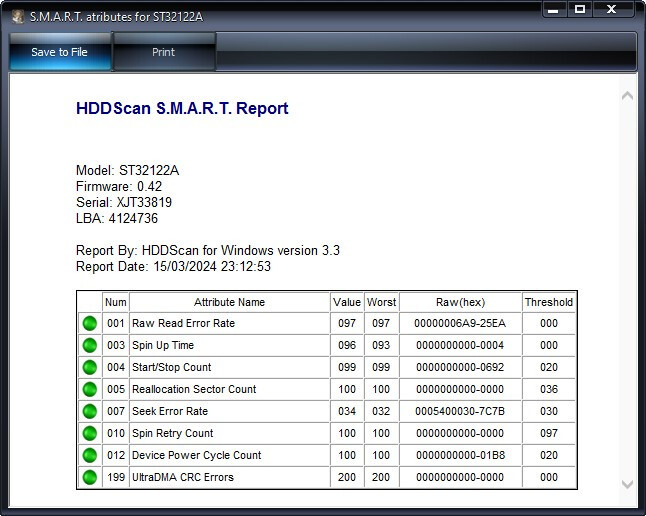The width and height of the screenshot is (646, 516).
Task: Click green status icon for Device Power Cycle Count
Action: pyautogui.click(x=90, y=455)
